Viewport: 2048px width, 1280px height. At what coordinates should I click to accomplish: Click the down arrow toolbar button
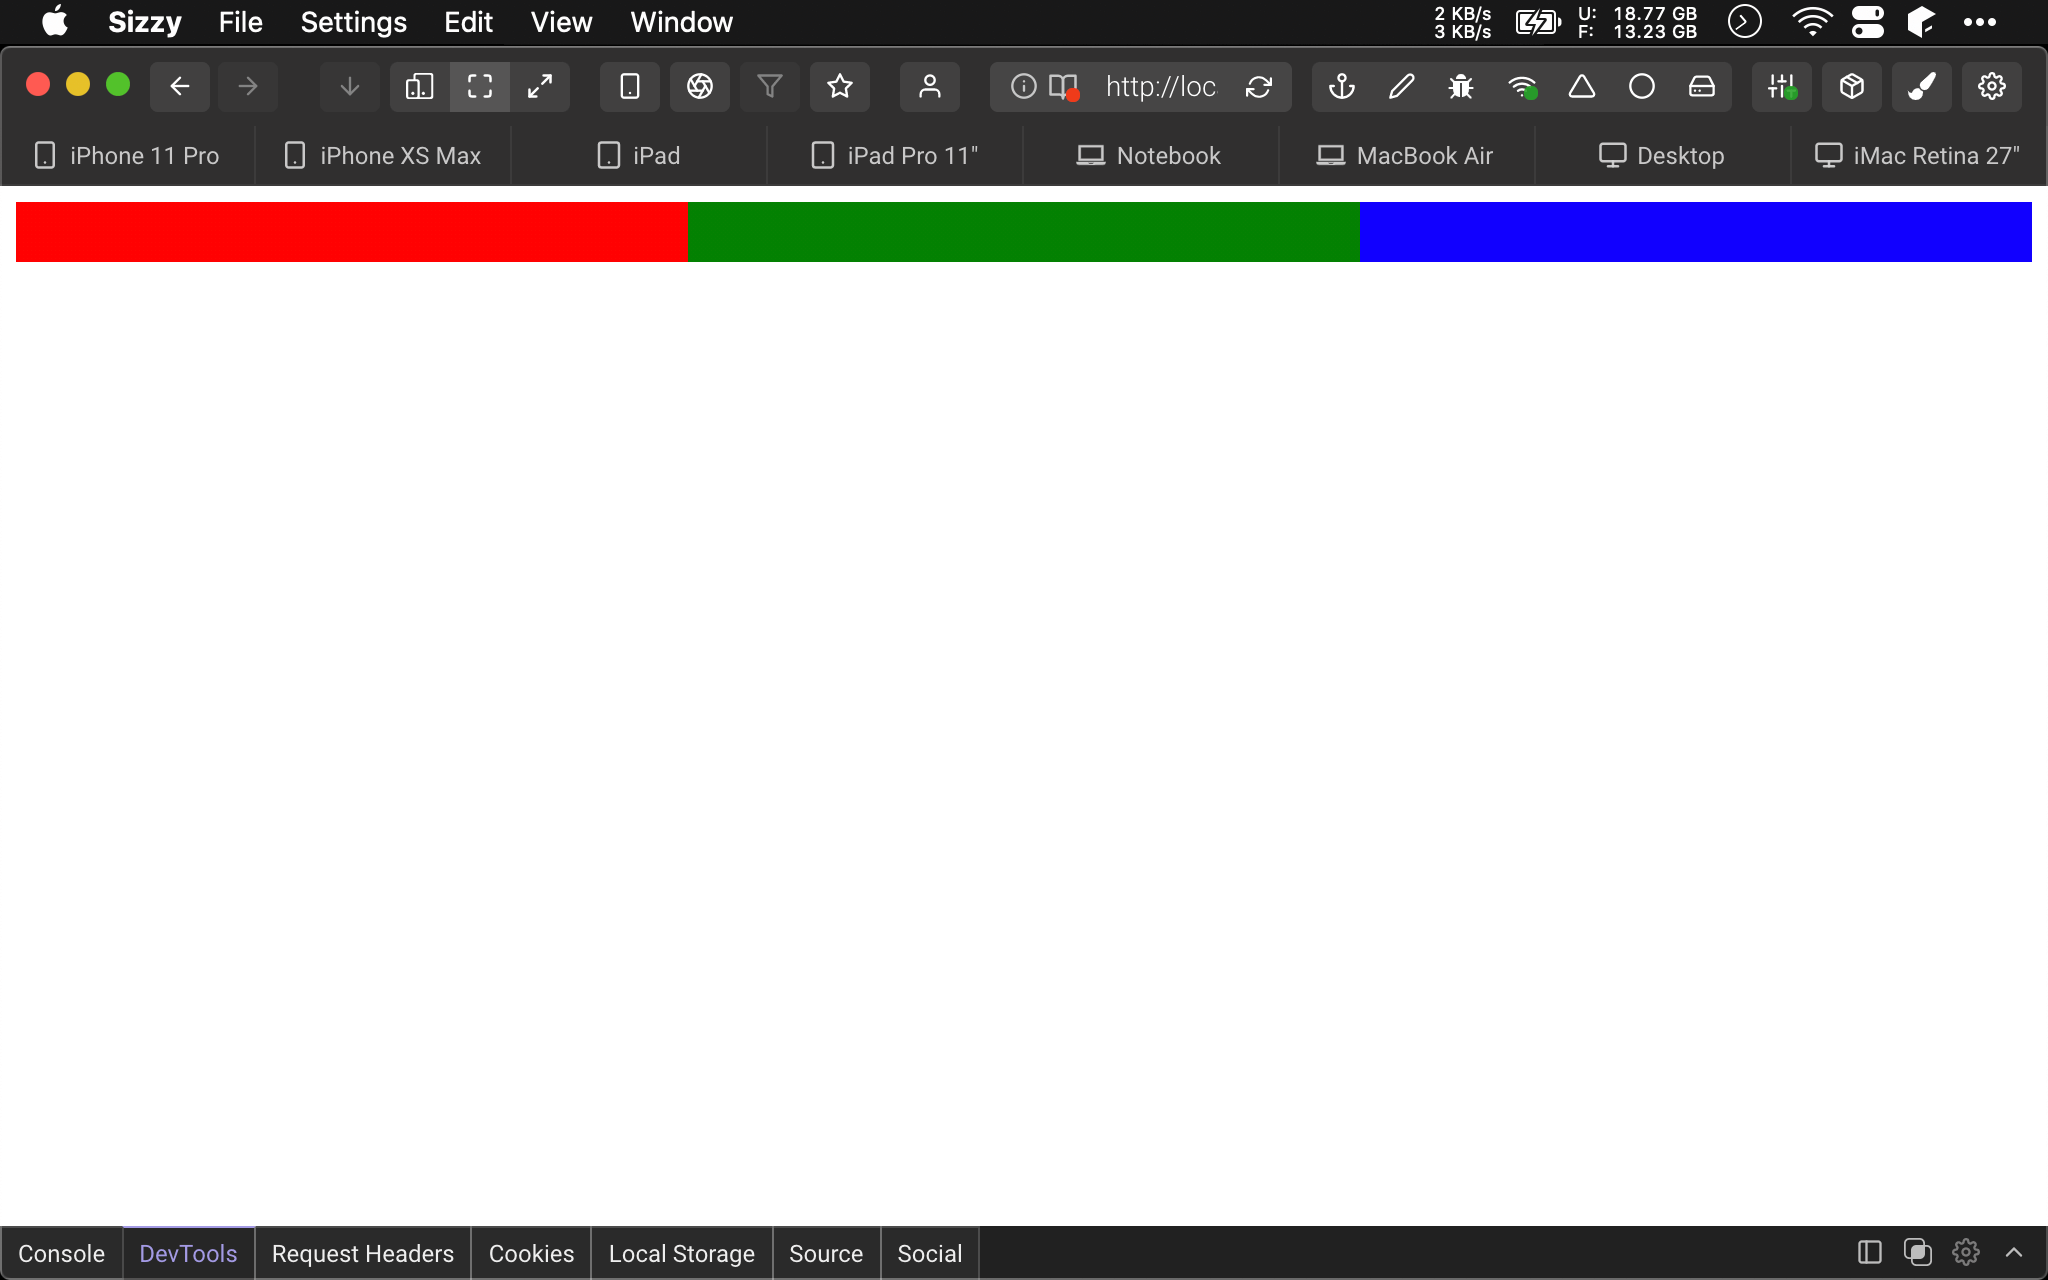[350, 87]
